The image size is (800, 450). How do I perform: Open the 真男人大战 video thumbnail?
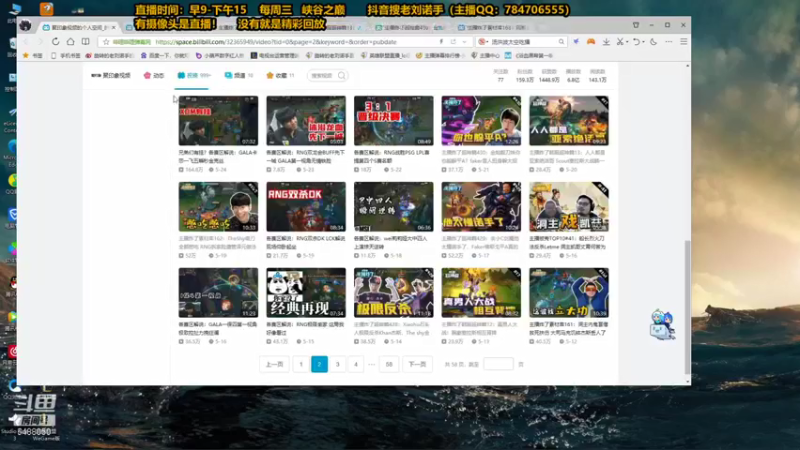481,293
